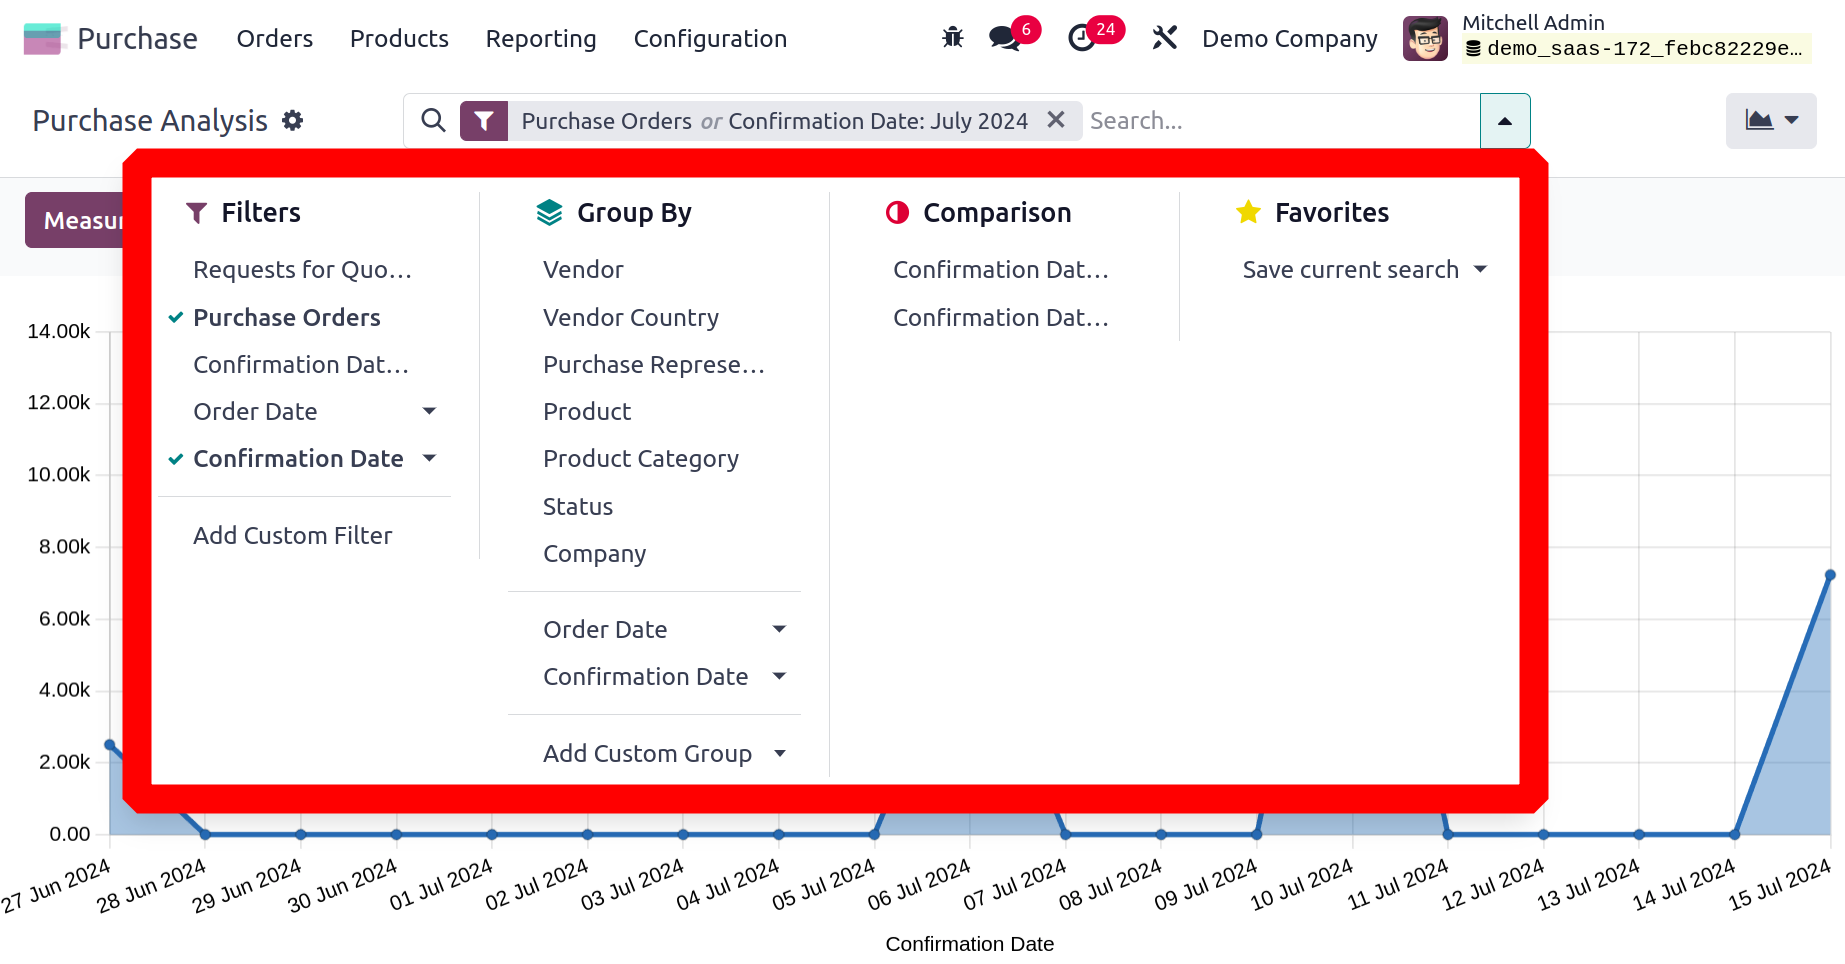
Task: Click into the Search input field
Action: coord(1280,121)
